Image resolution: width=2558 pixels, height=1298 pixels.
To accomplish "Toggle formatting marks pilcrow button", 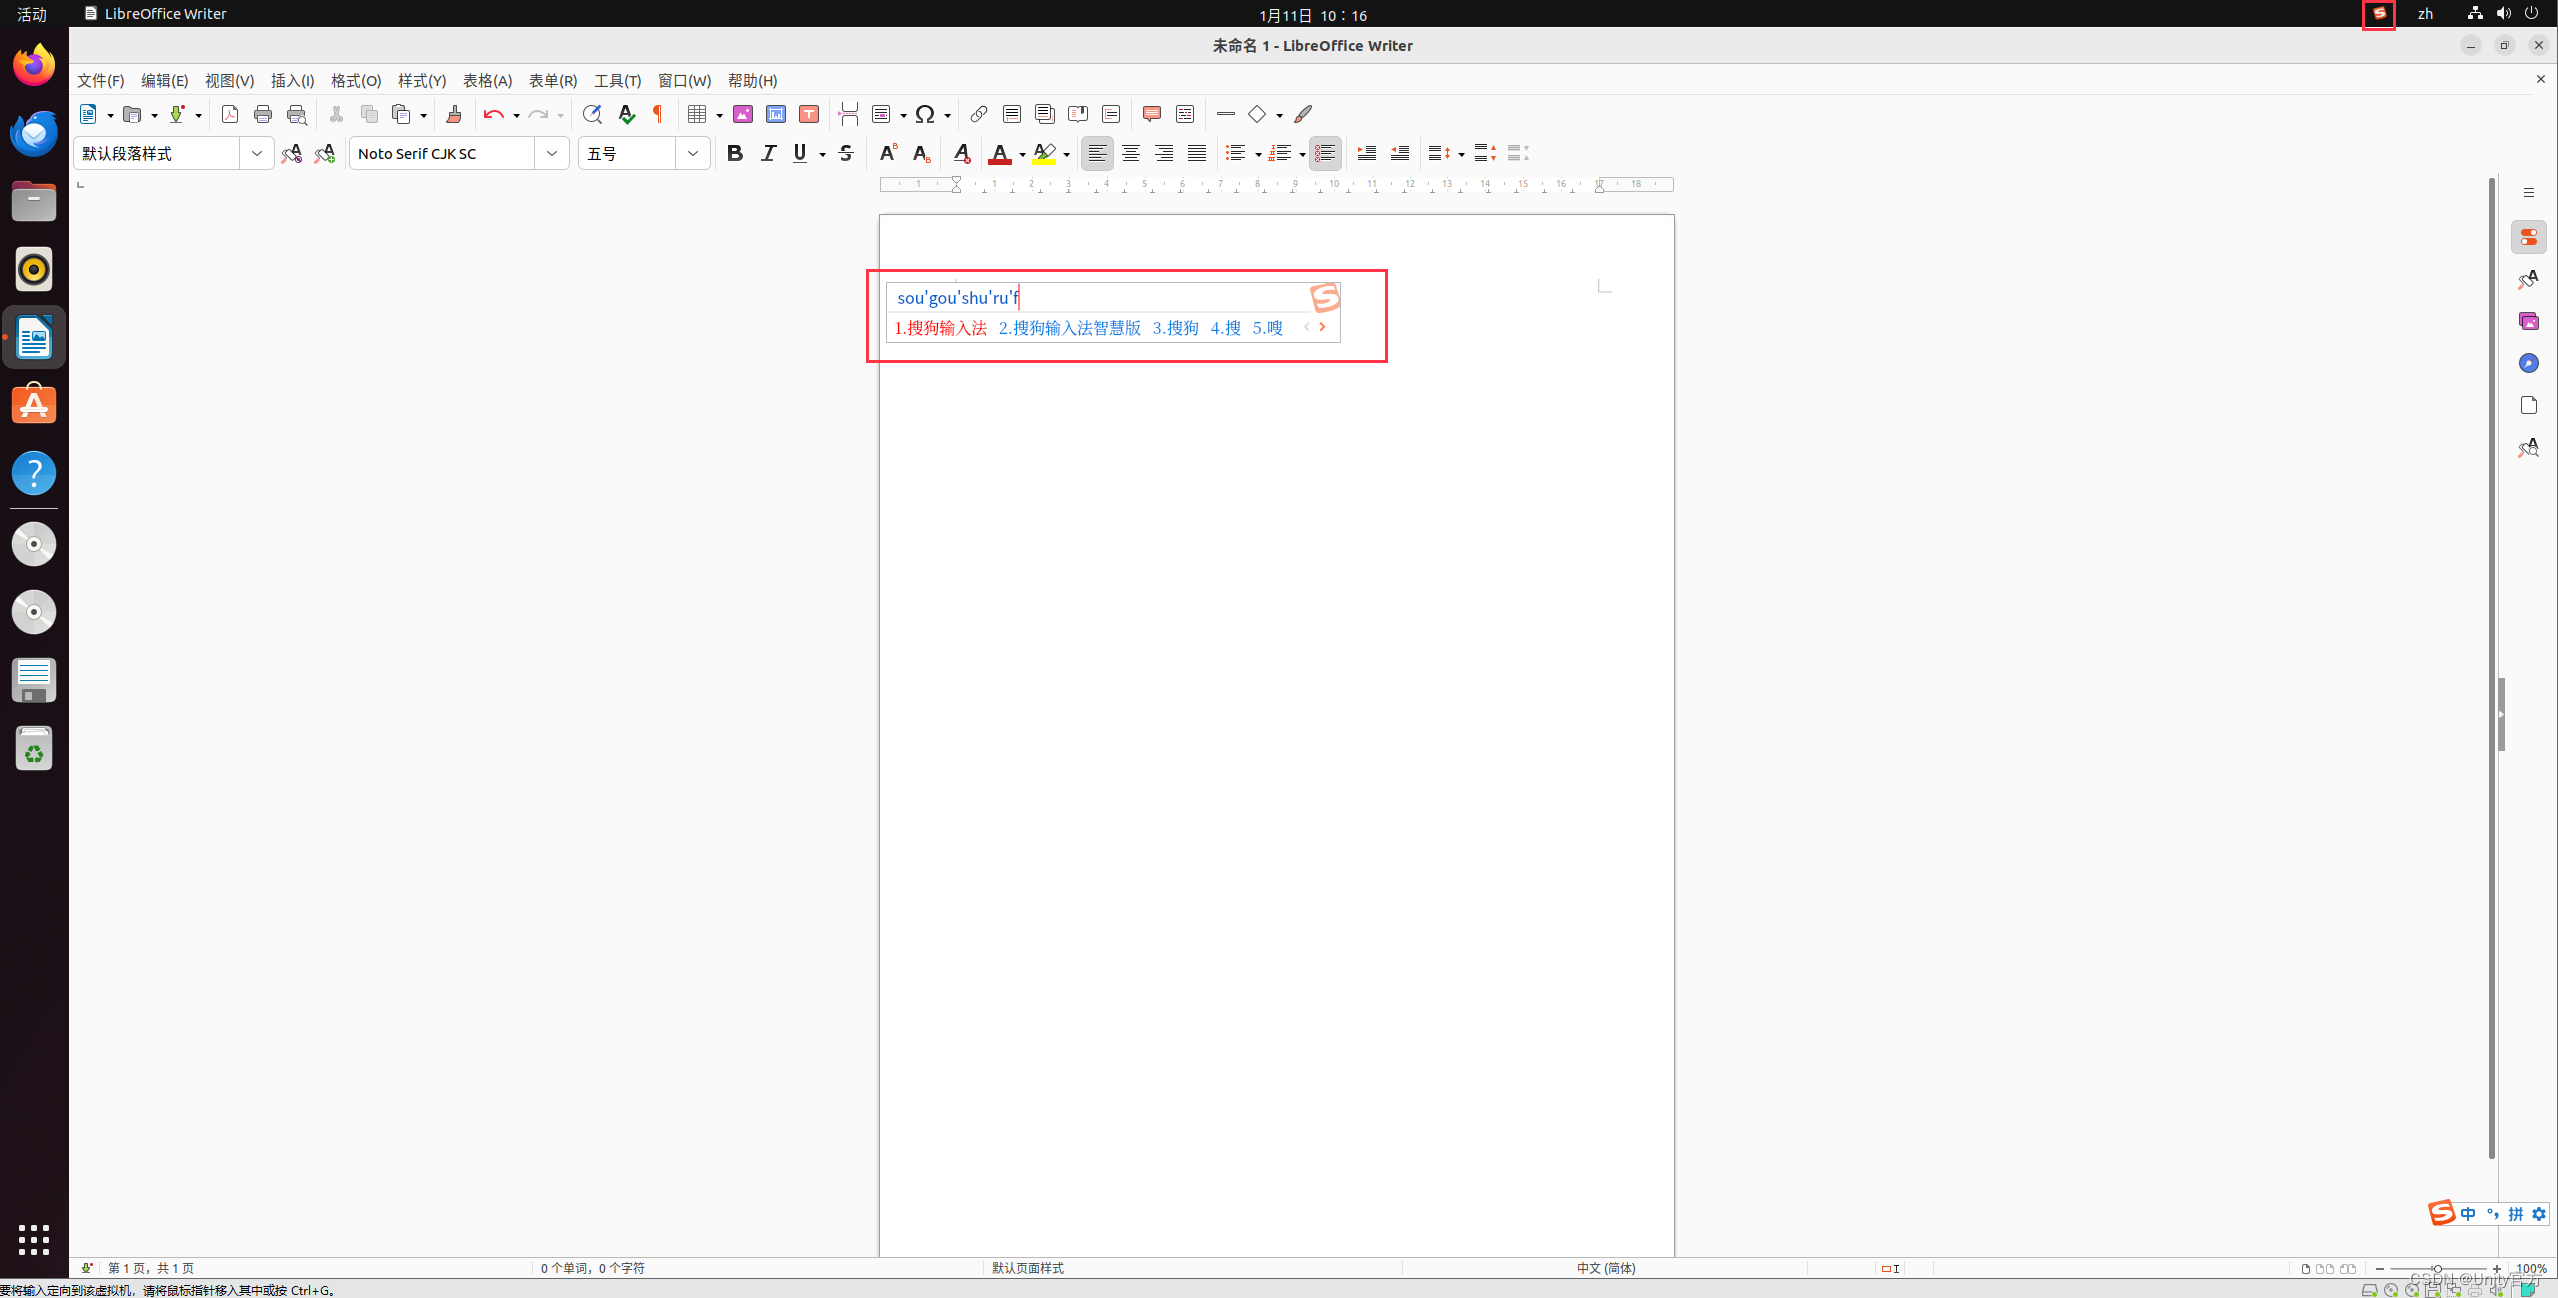I will pos(658,114).
